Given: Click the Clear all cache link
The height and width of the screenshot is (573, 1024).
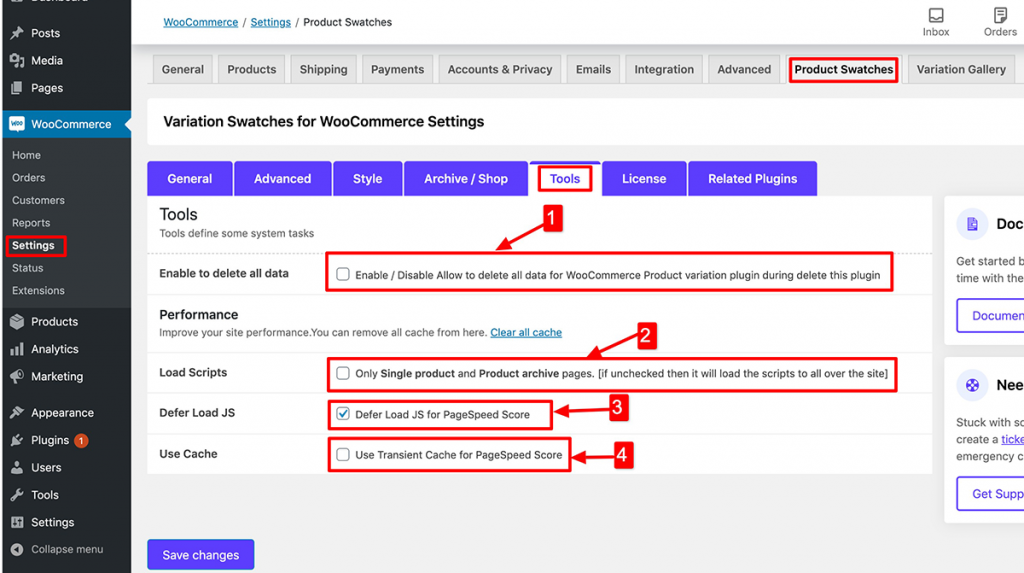Looking at the screenshot, I should (x=526, y=332).
